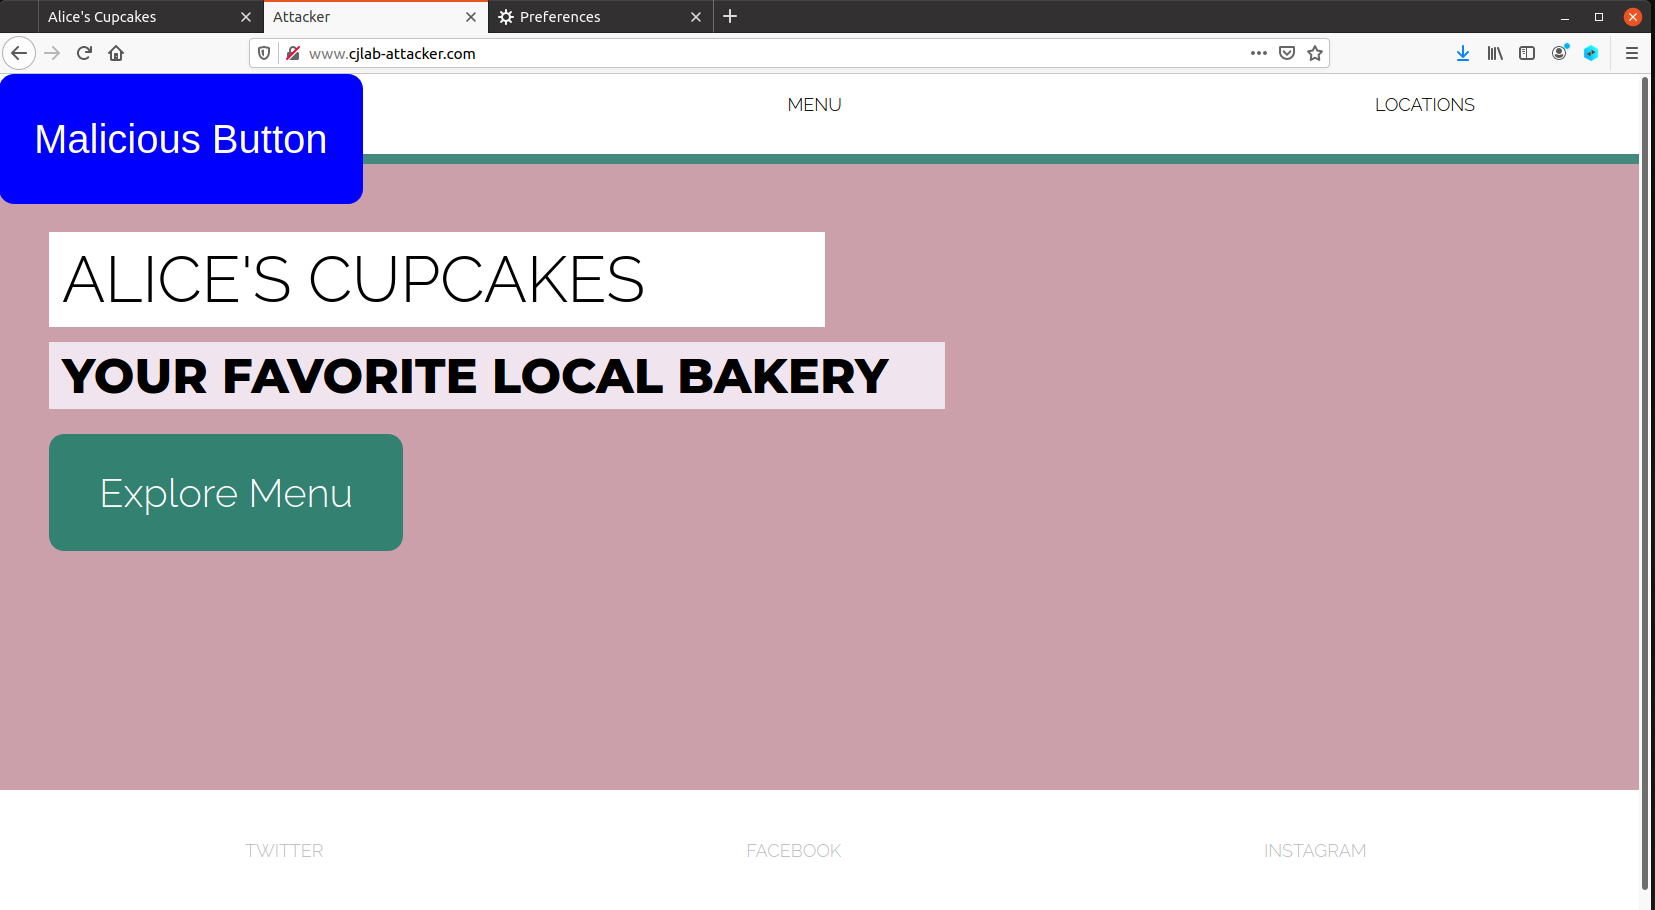Open the Firefox Account menu icon
This screenshot has height=910, width=1655.
point(1559,53)
